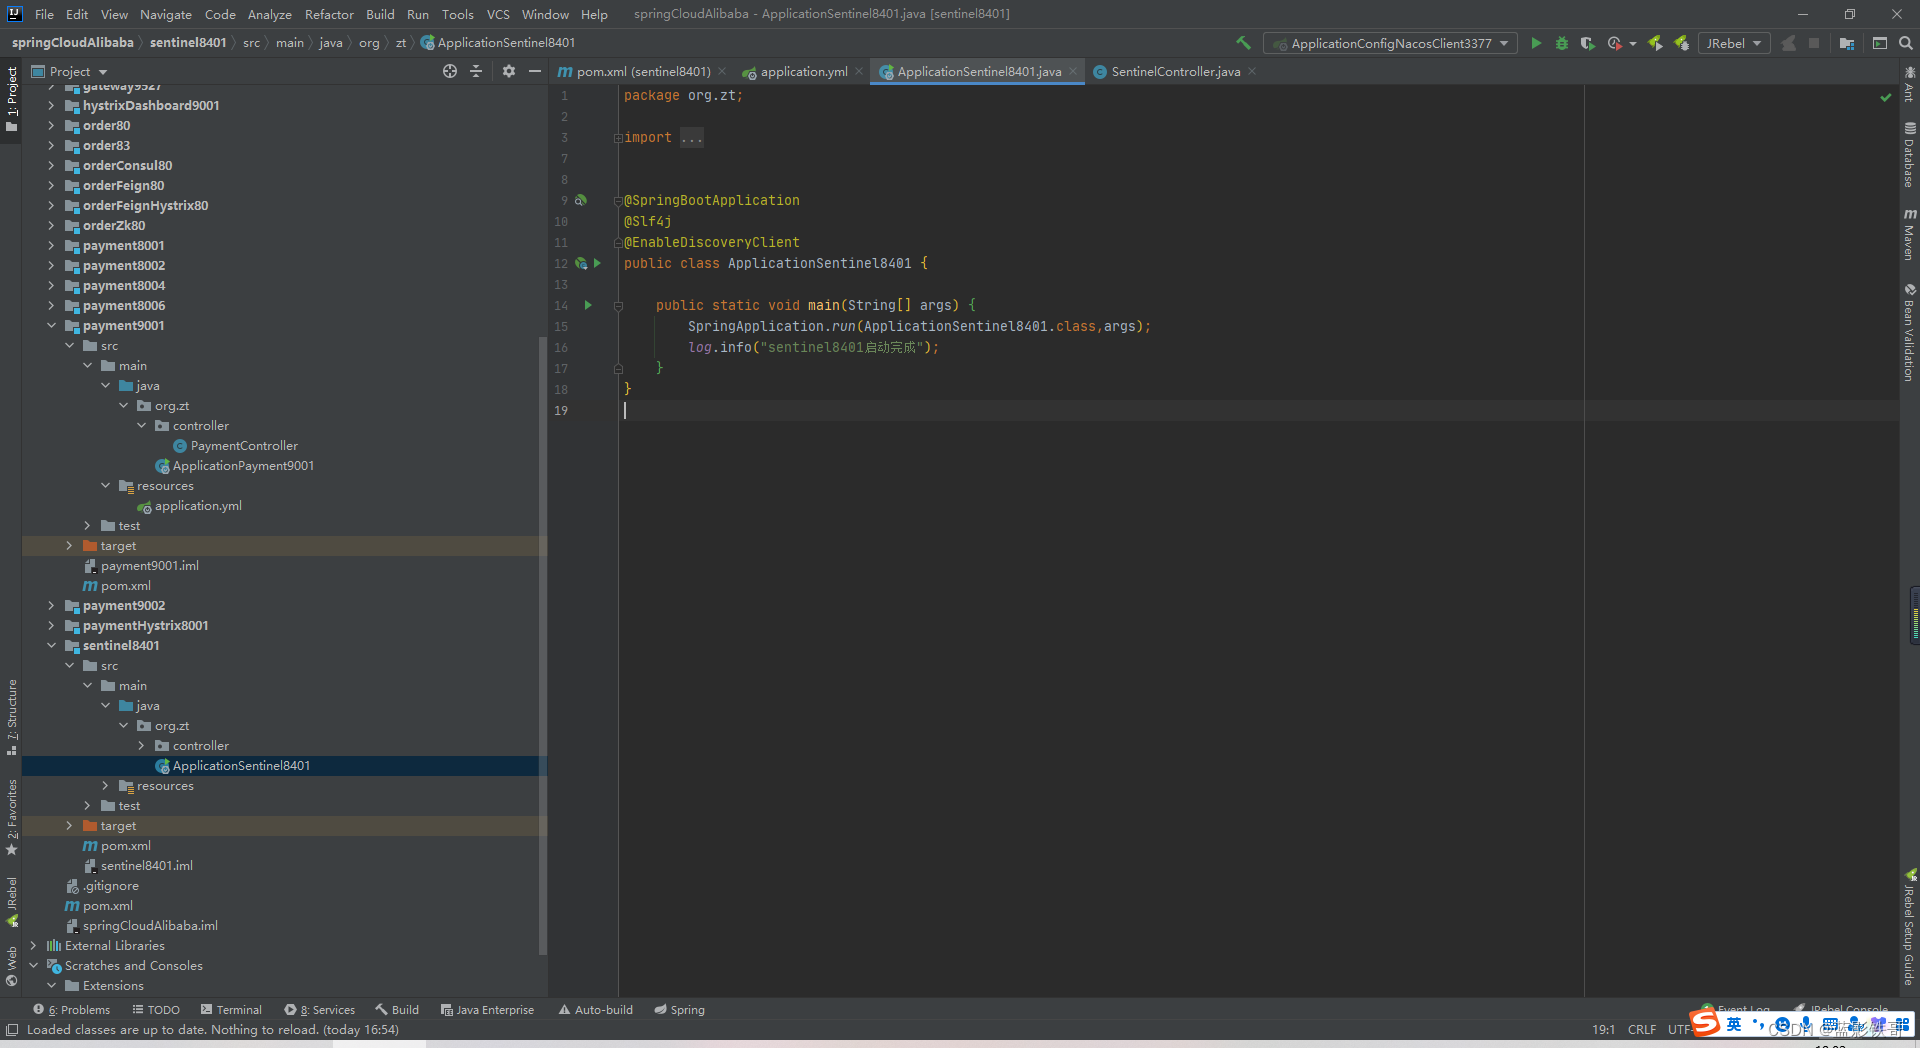Run with coverage shield icon

point(1587,43)
